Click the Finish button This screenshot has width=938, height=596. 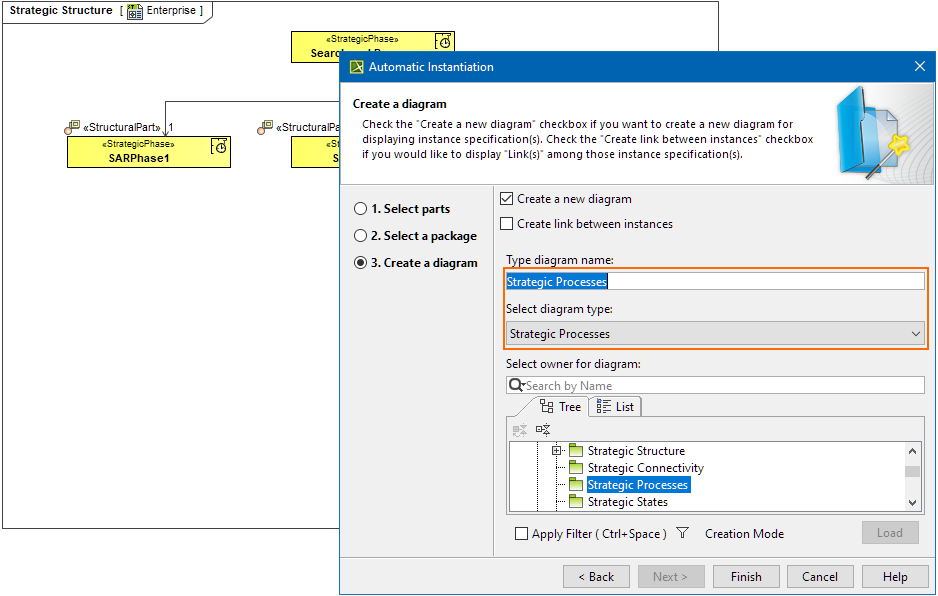tap(746, 577)
